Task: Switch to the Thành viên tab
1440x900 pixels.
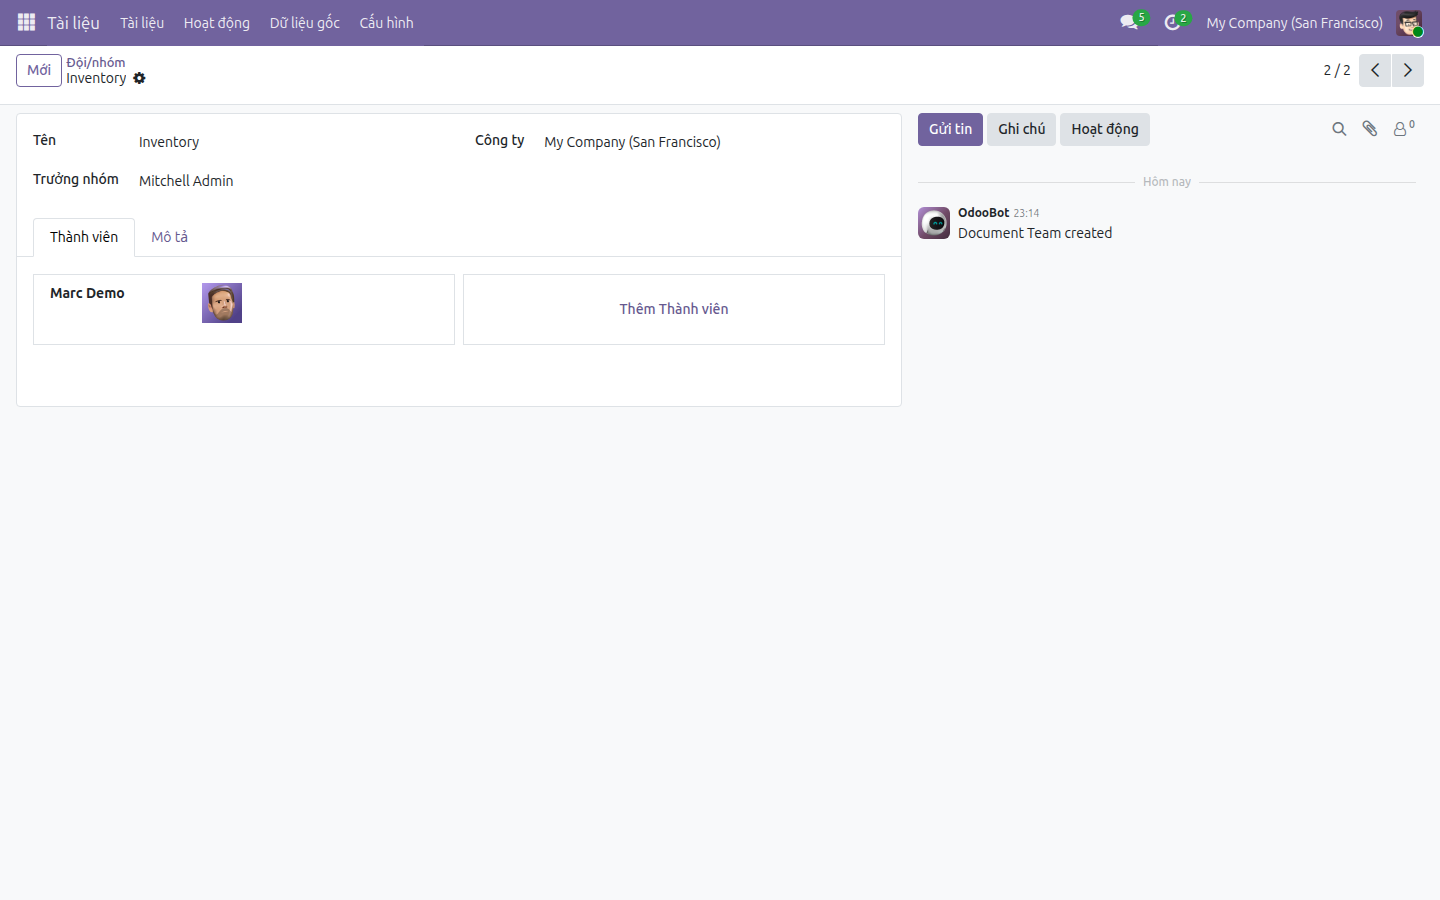Action: tap(84, 237)
